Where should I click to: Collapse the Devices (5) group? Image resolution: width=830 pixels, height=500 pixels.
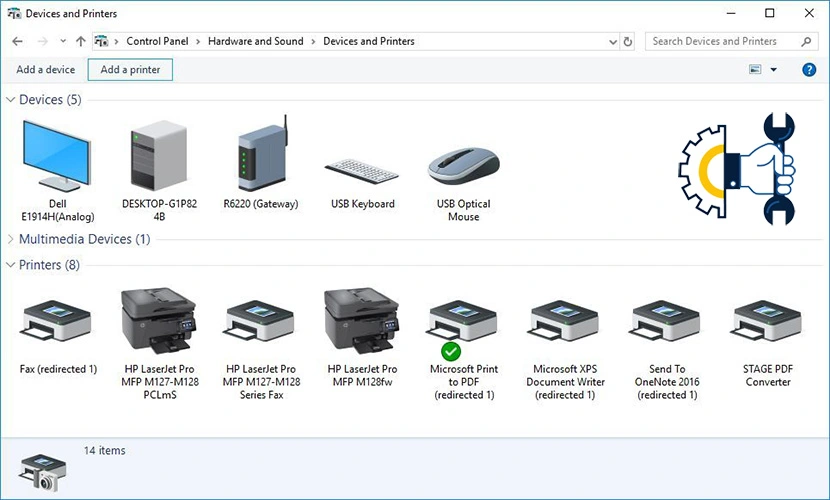click(11, 99)
